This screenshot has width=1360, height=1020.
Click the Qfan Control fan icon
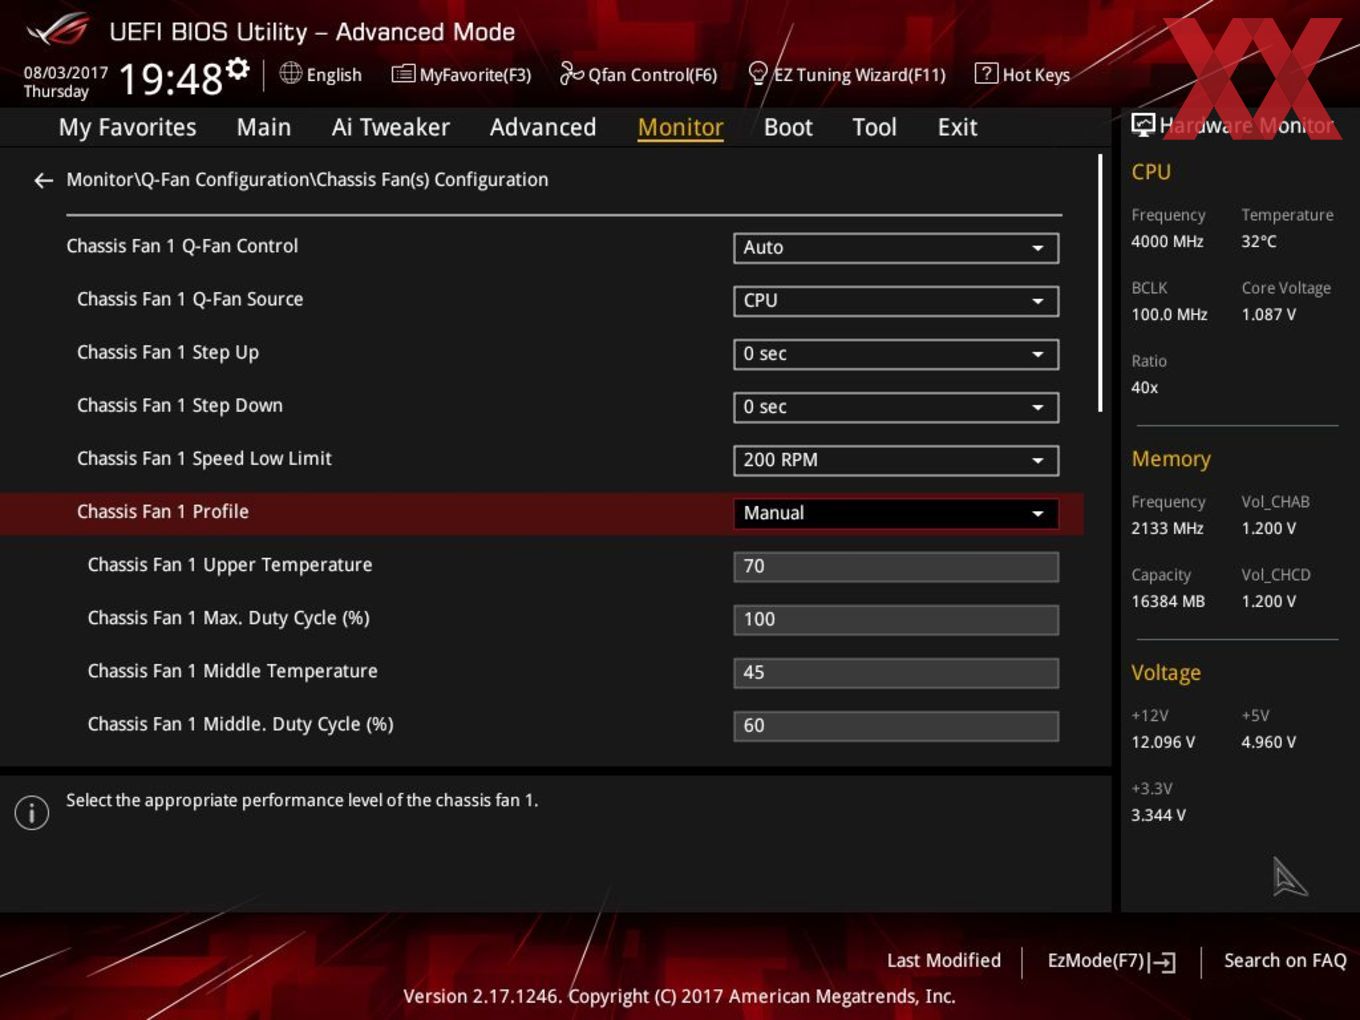coord(571,73)
